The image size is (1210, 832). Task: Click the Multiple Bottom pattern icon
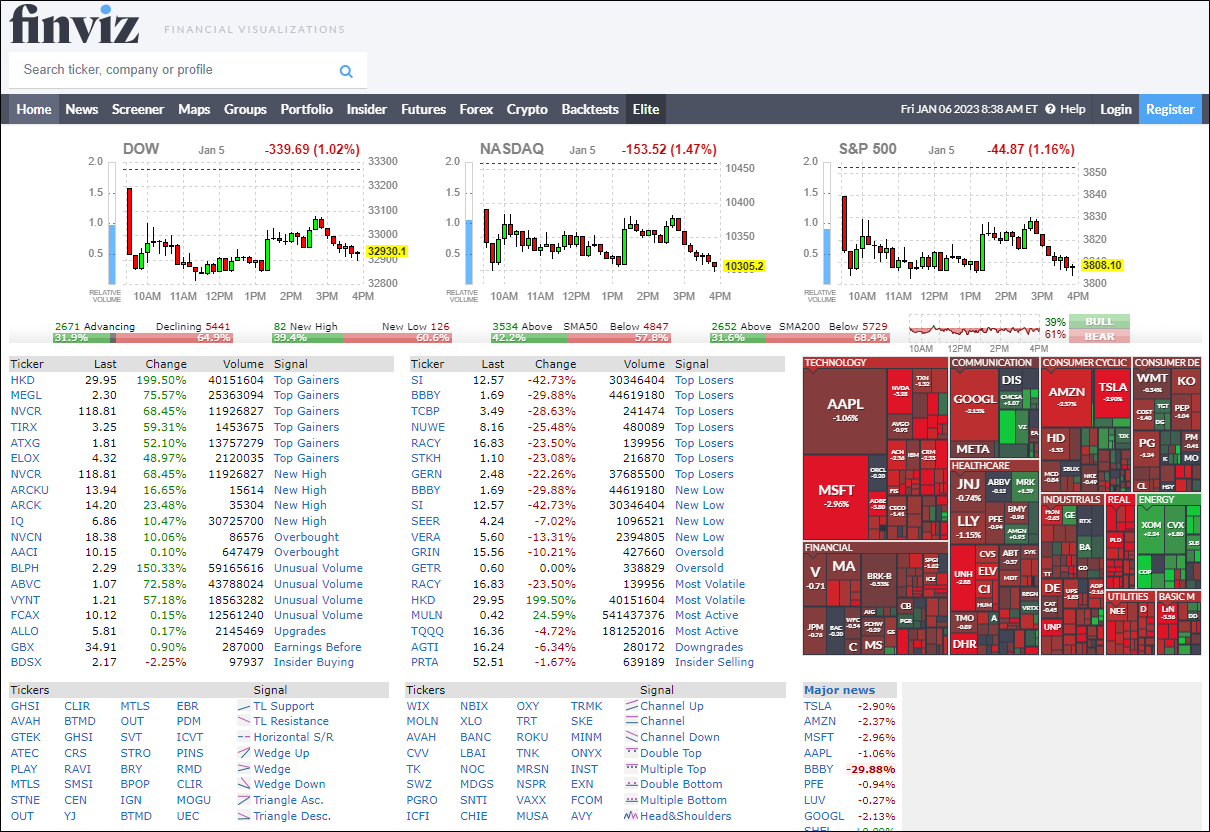[631, 800]
